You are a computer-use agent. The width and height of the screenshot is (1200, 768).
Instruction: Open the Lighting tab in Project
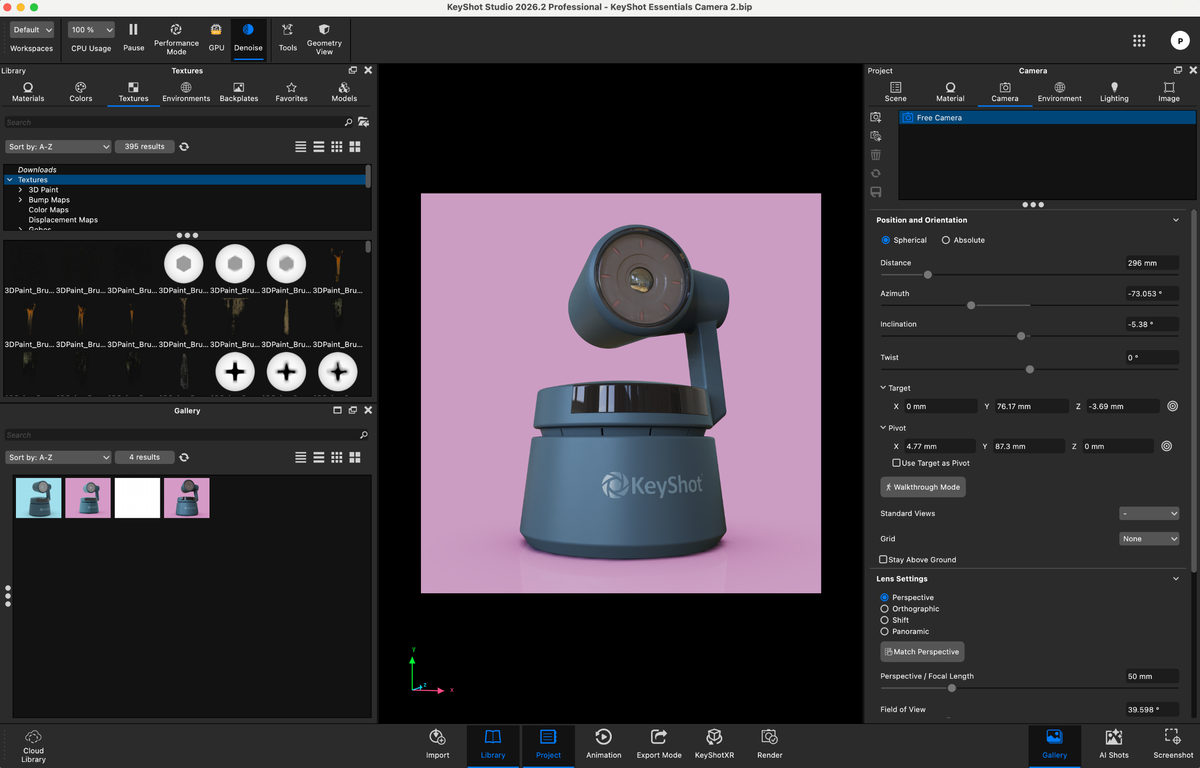pyautogui.click(x=1114, y=92)
